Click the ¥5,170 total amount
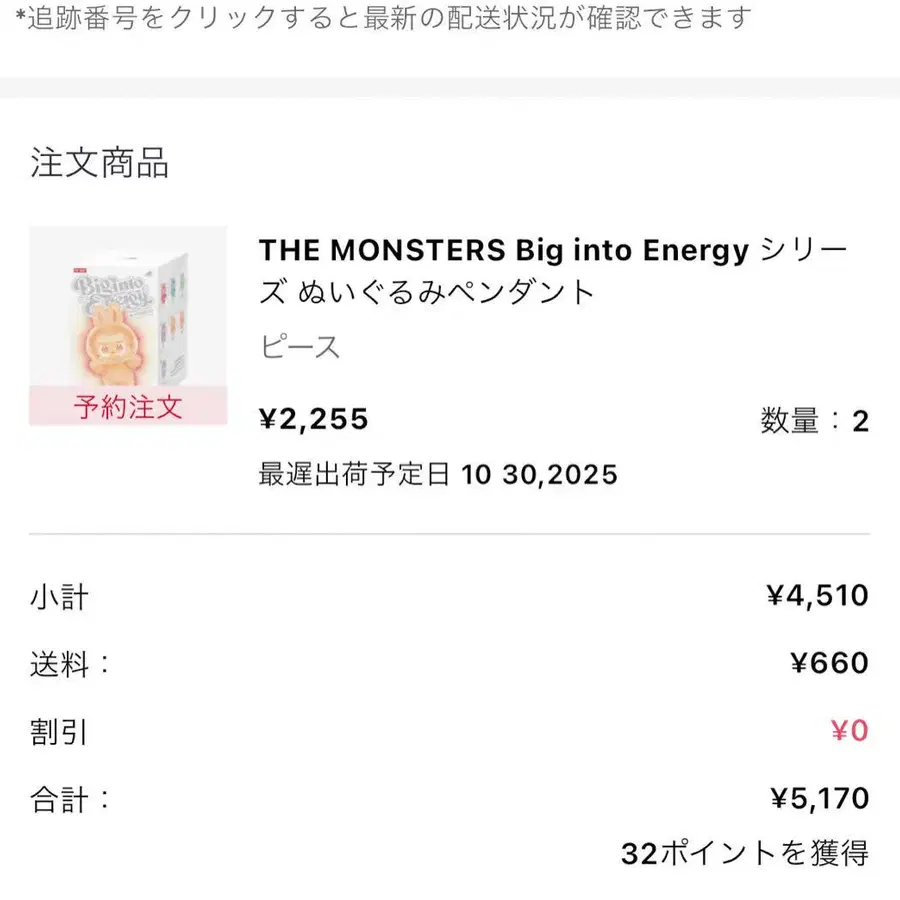 (x=819, y=798)
